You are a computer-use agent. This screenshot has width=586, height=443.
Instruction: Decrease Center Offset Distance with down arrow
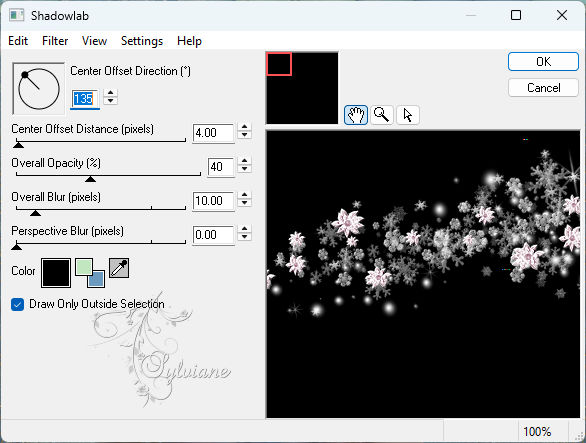[244, 136]
